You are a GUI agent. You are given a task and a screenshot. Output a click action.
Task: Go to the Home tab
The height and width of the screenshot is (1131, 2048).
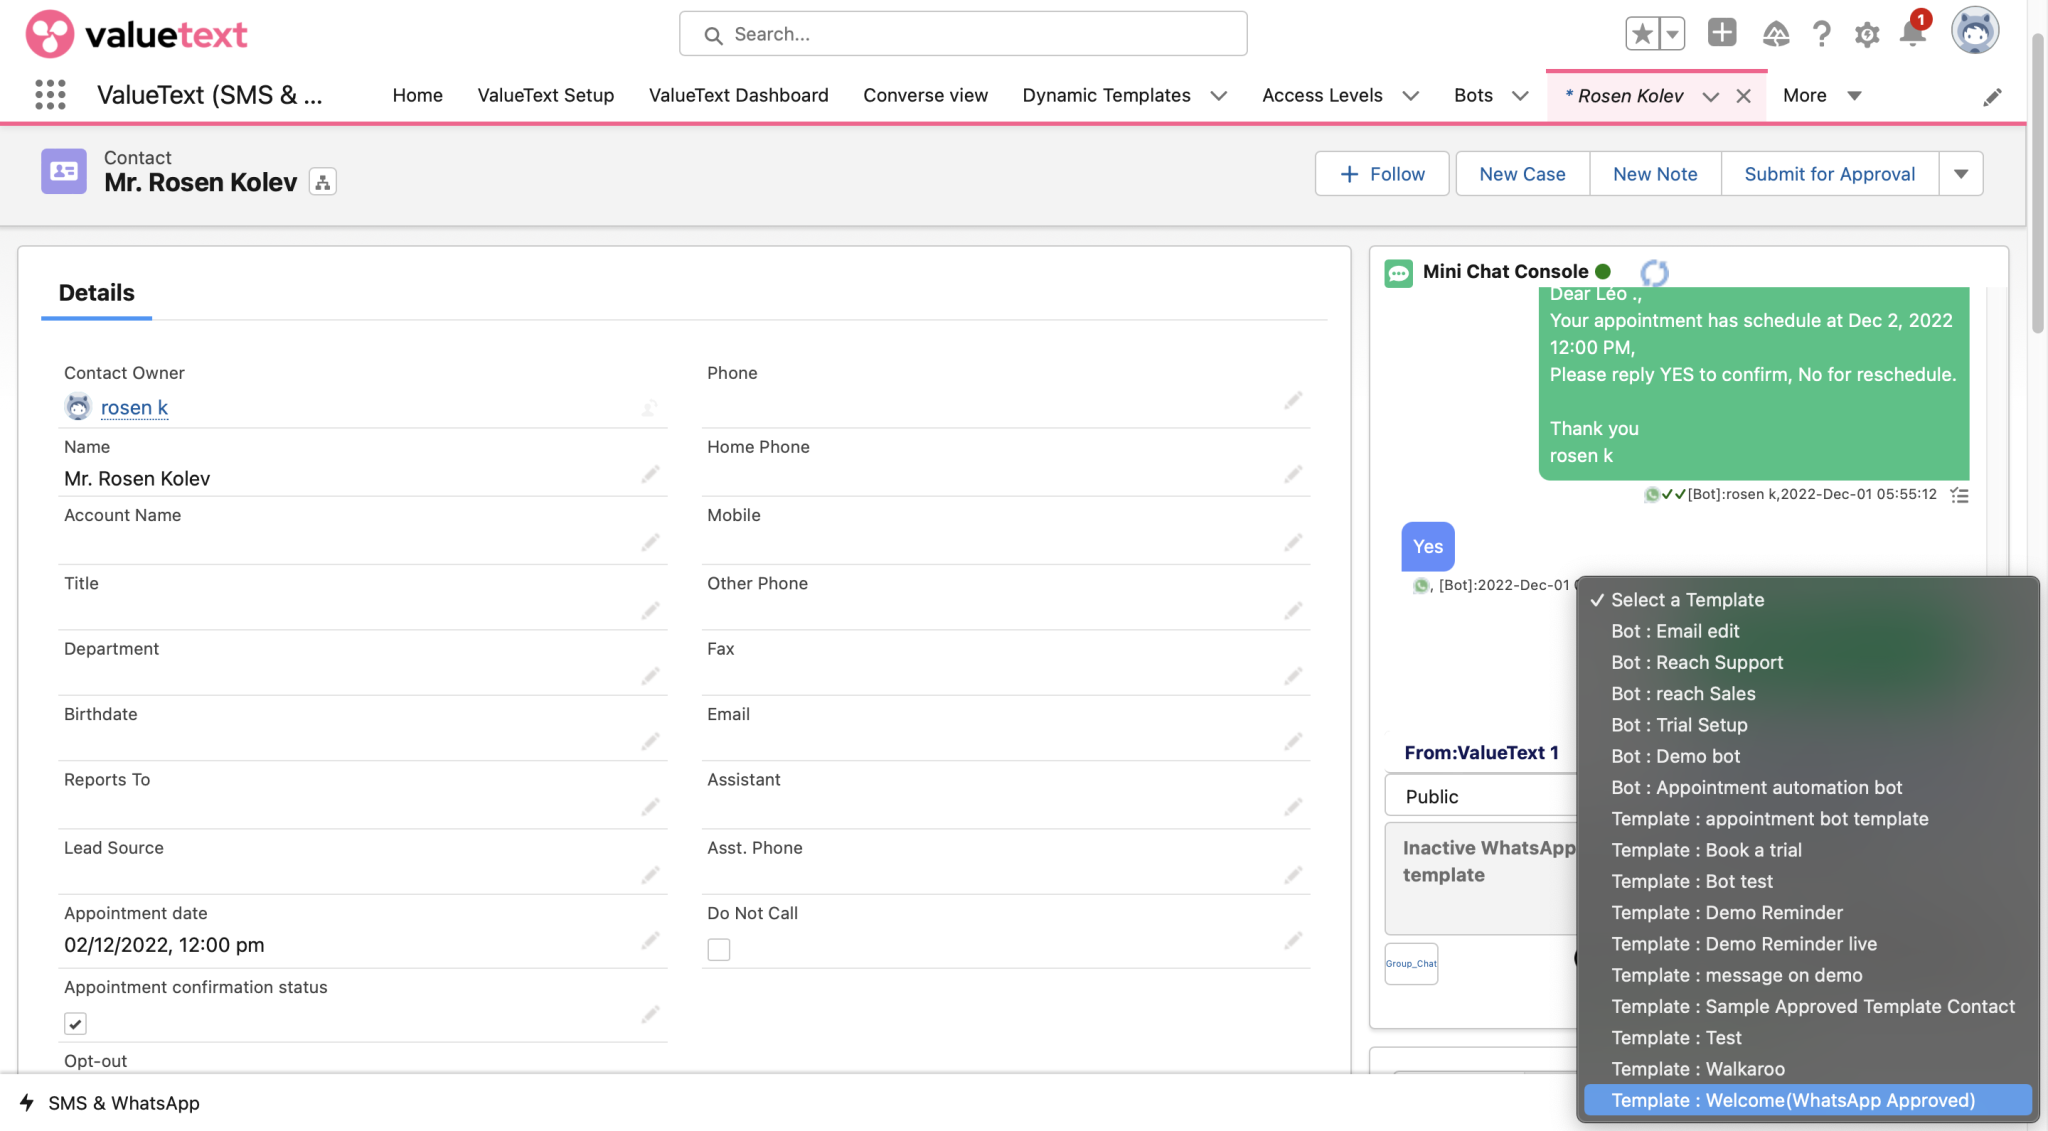click(417, 95)
